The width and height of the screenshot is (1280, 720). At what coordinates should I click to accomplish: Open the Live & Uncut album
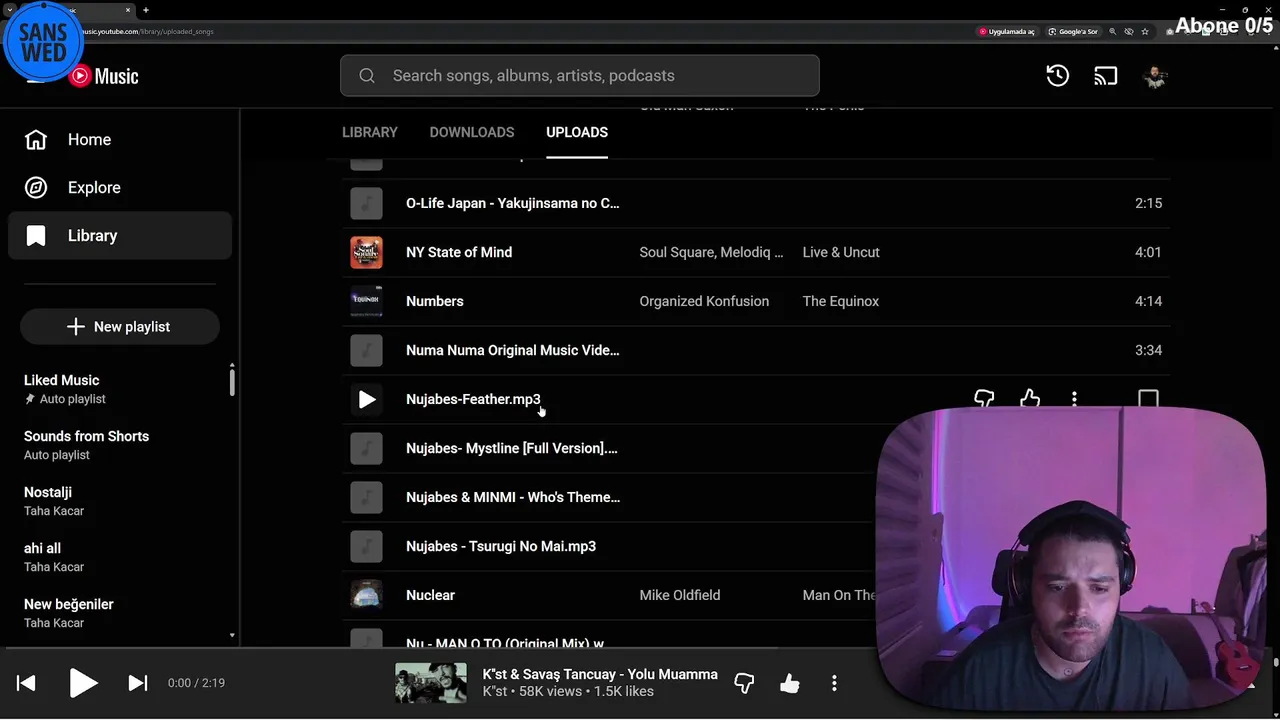click(842, 252)
